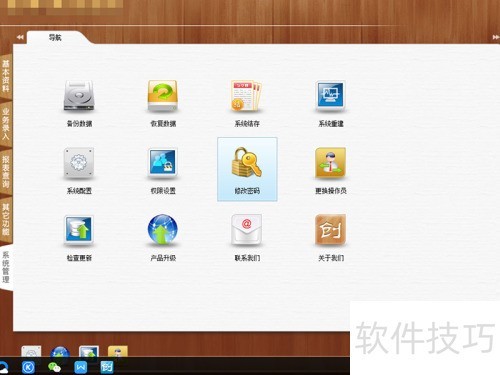
Task: Launch the 产品升级 globe upgrade icon
Action: point(163,230)
